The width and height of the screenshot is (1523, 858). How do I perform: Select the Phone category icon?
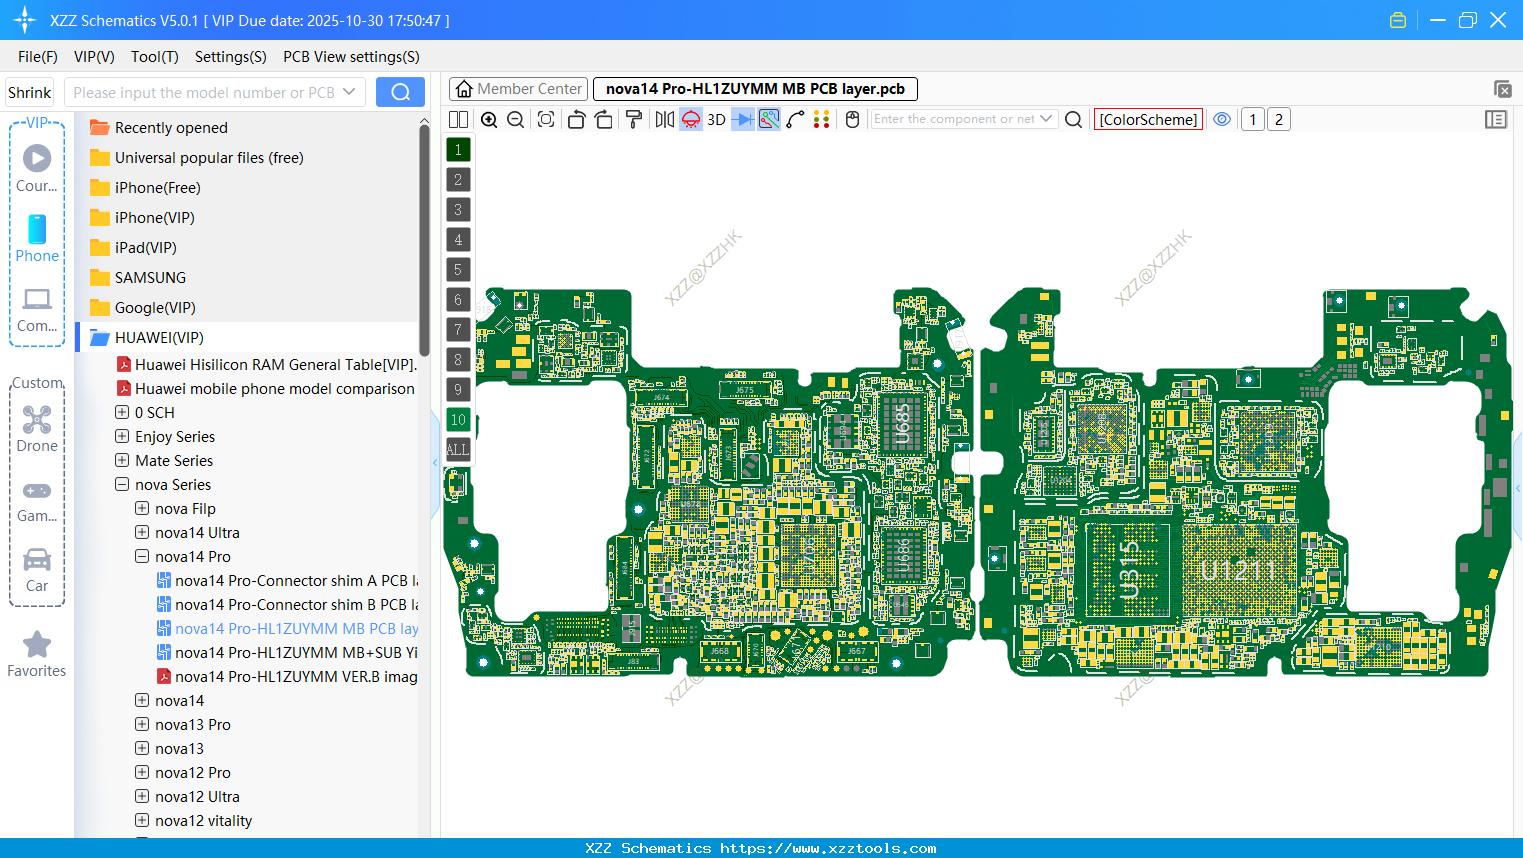[x=37, y=238]
